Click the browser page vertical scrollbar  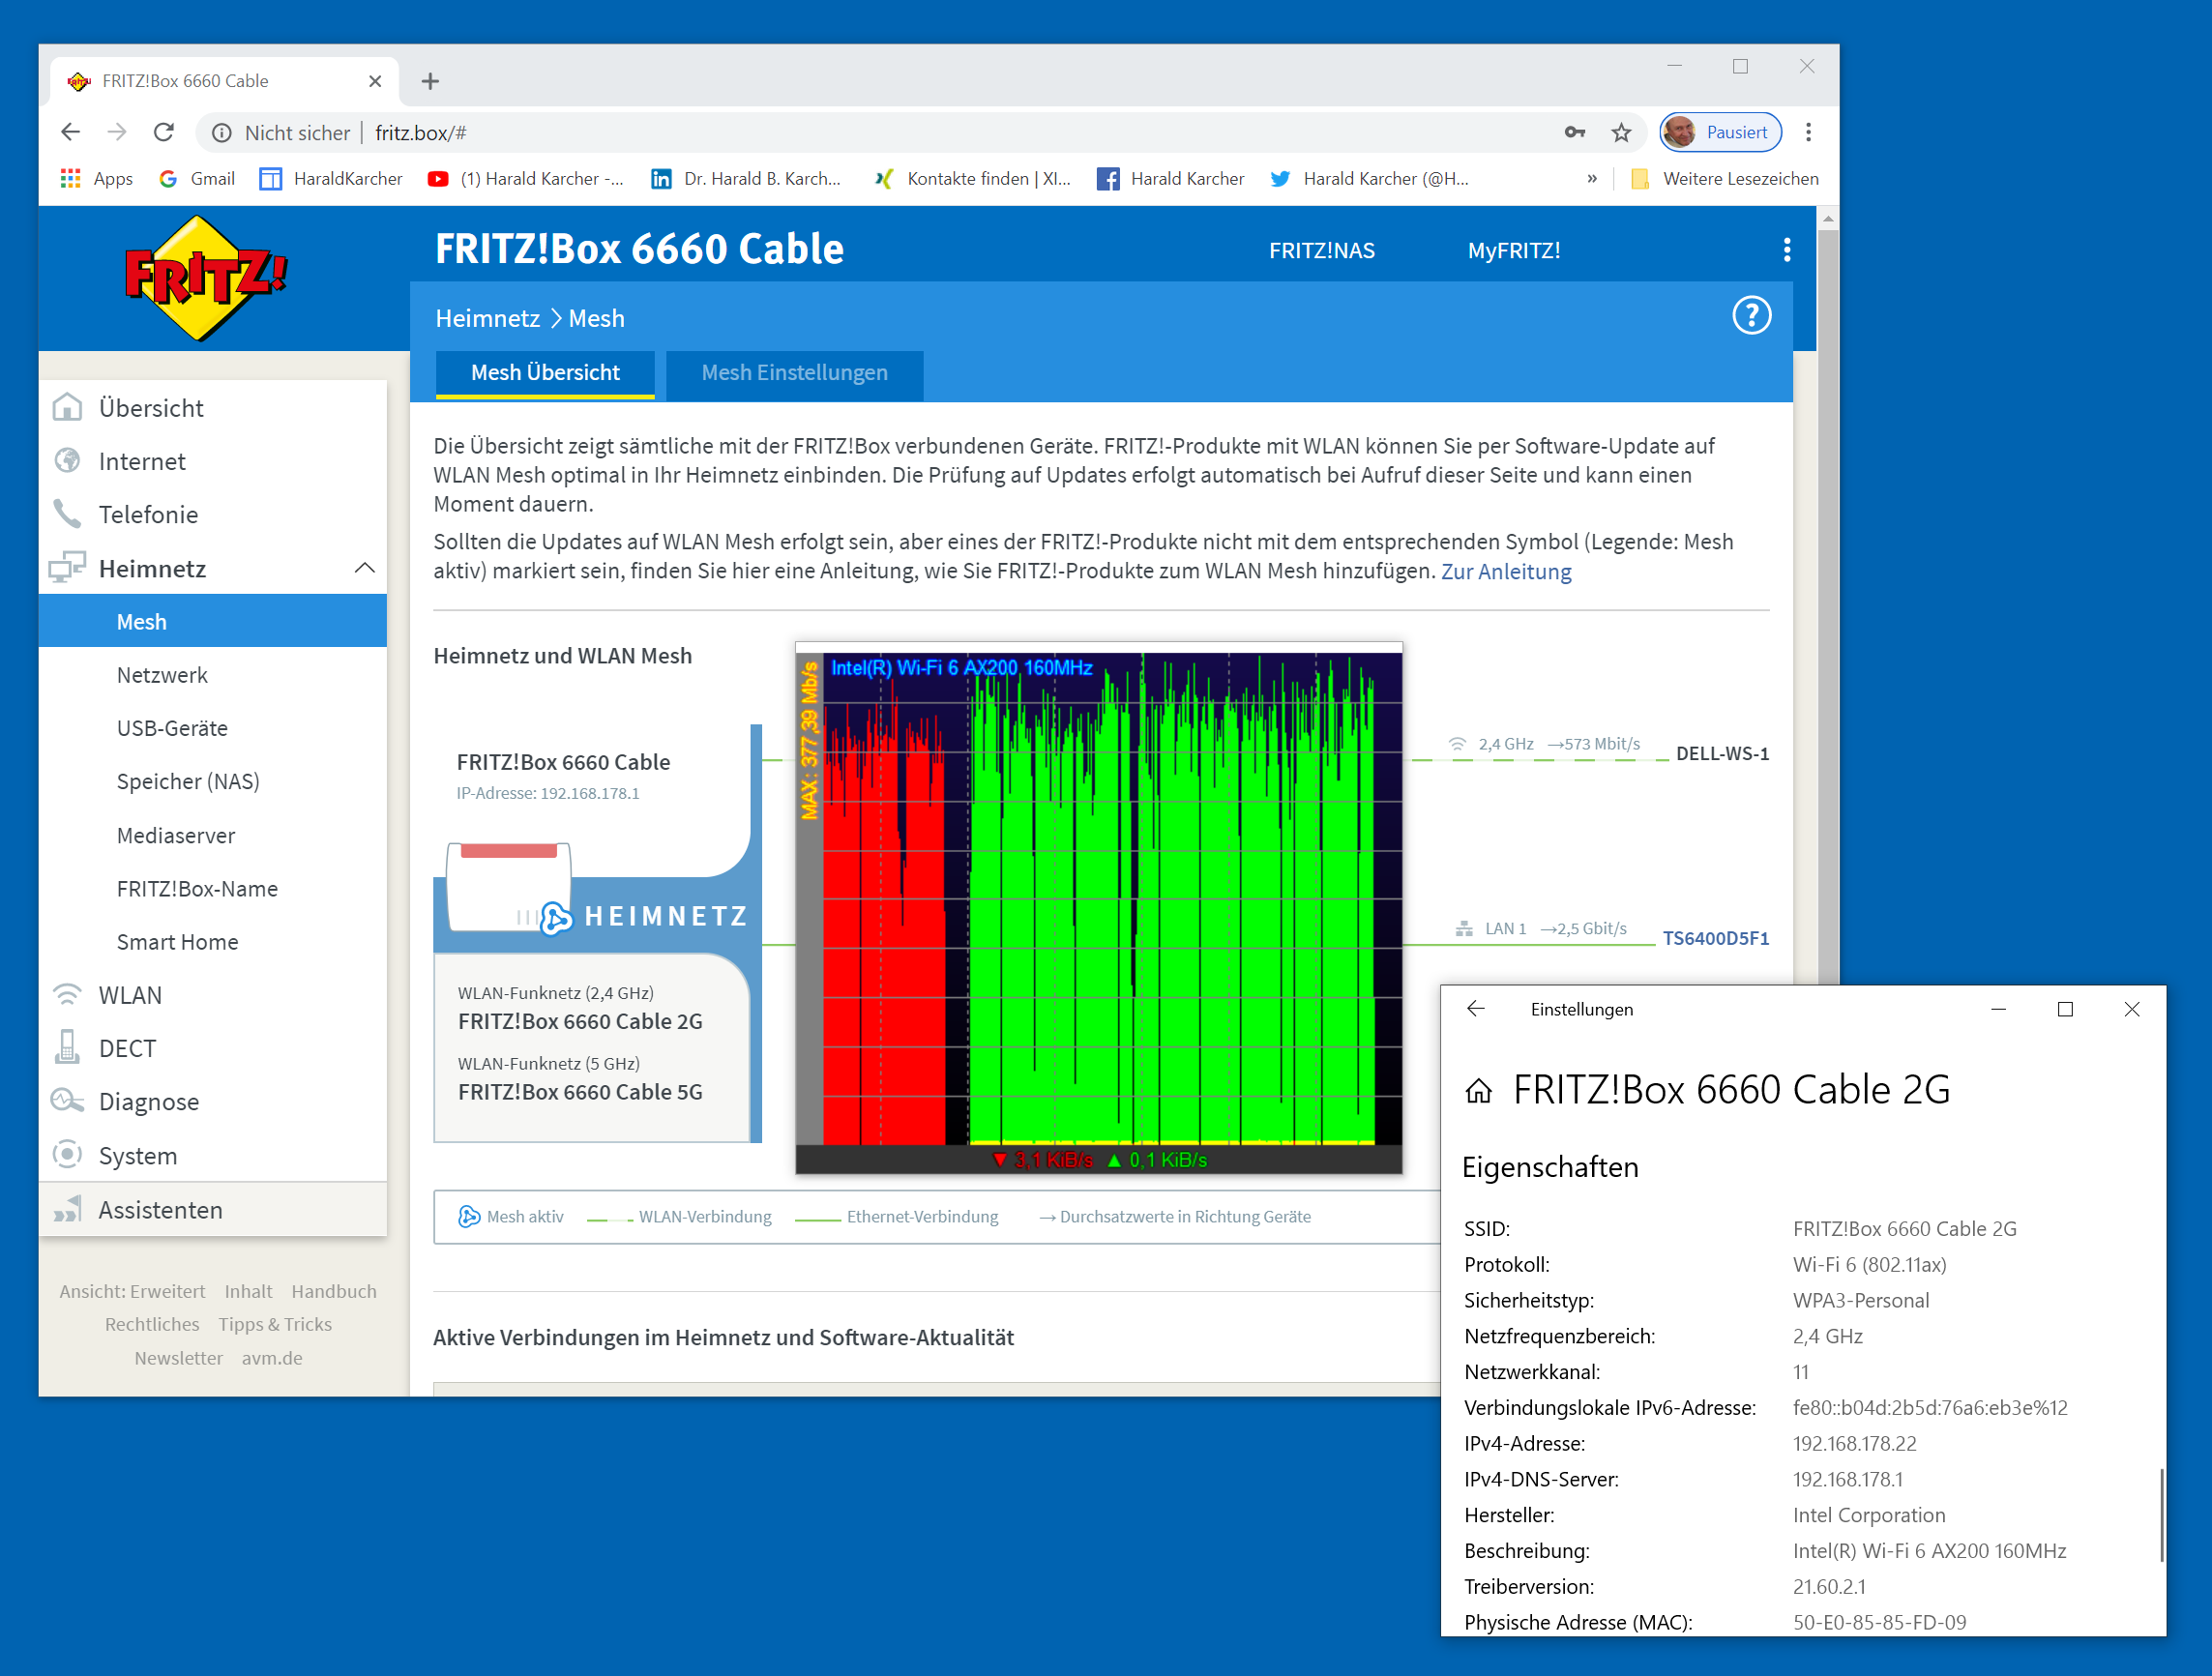coord(1827,600)
